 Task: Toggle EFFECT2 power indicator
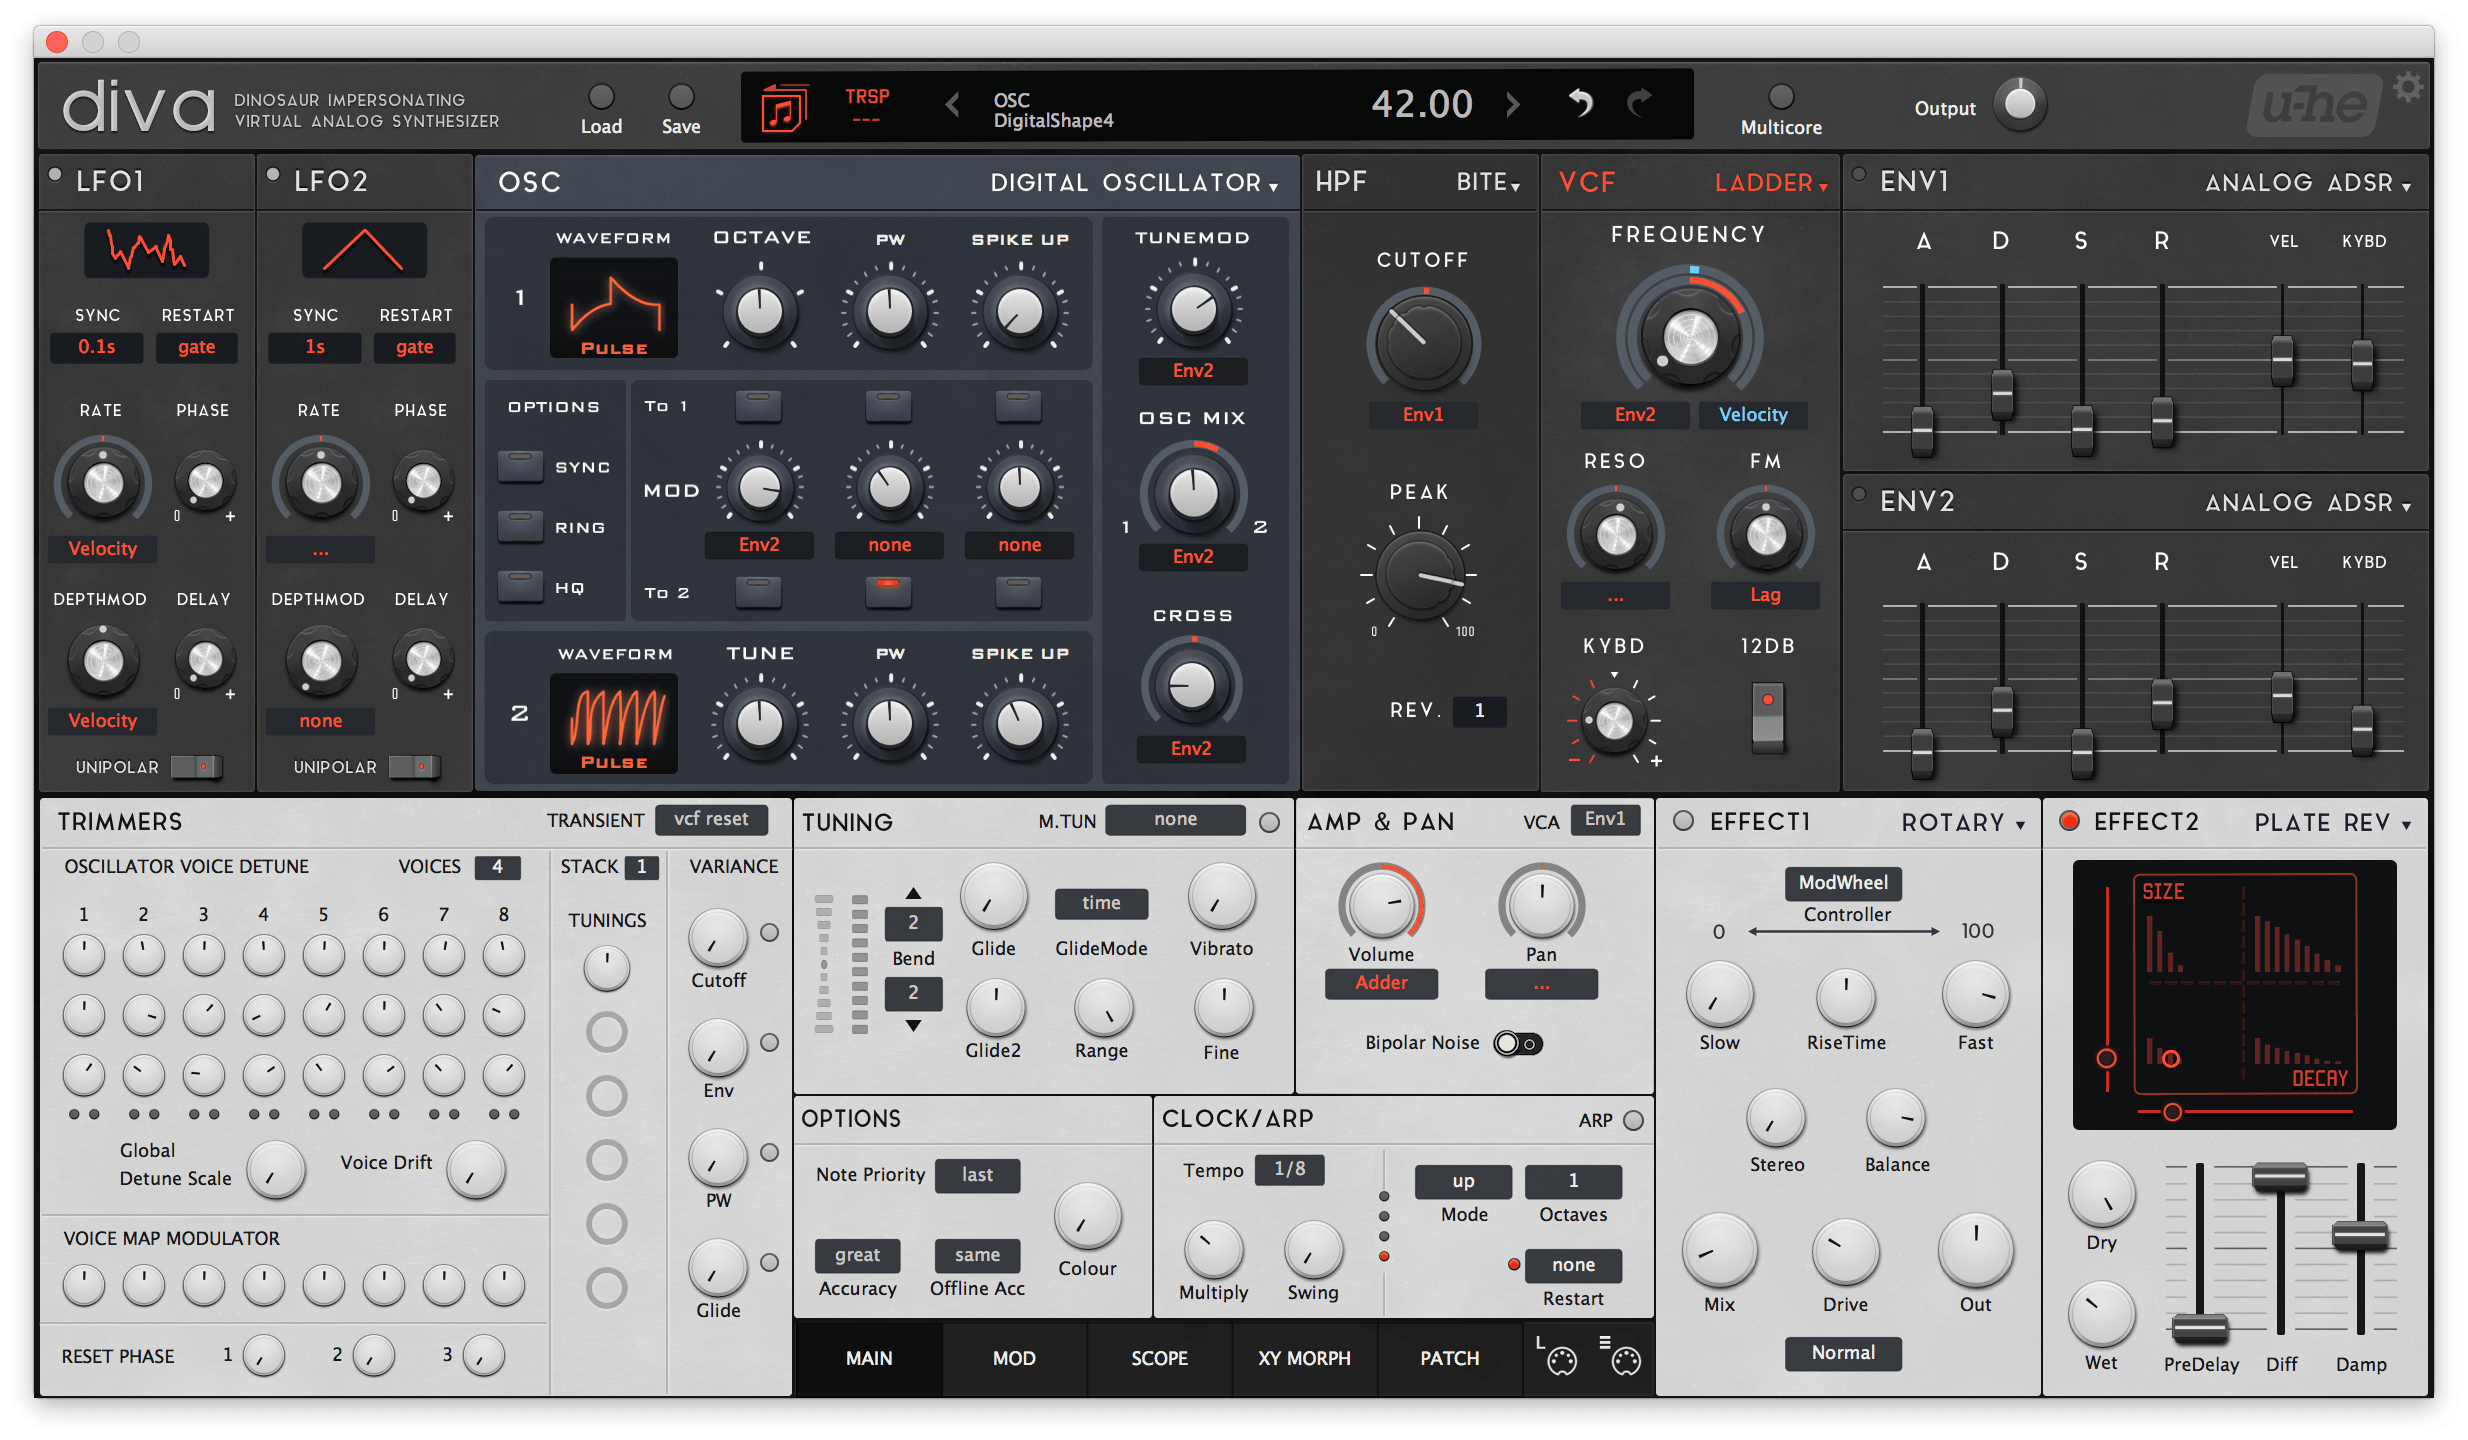pos(2069,821)
